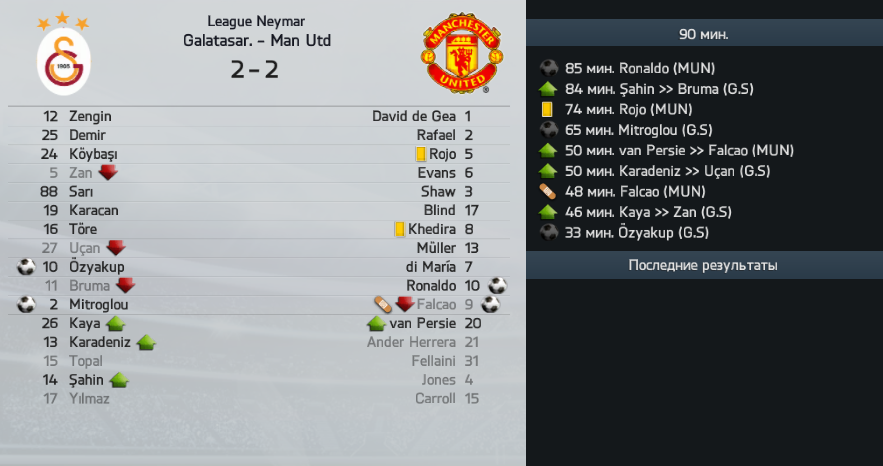Image resolution: width=883 pixels, height=466 pixels.
Task: Click the red arrow next to Bruma
Action: pyautogui.click(x=125, y=285)
